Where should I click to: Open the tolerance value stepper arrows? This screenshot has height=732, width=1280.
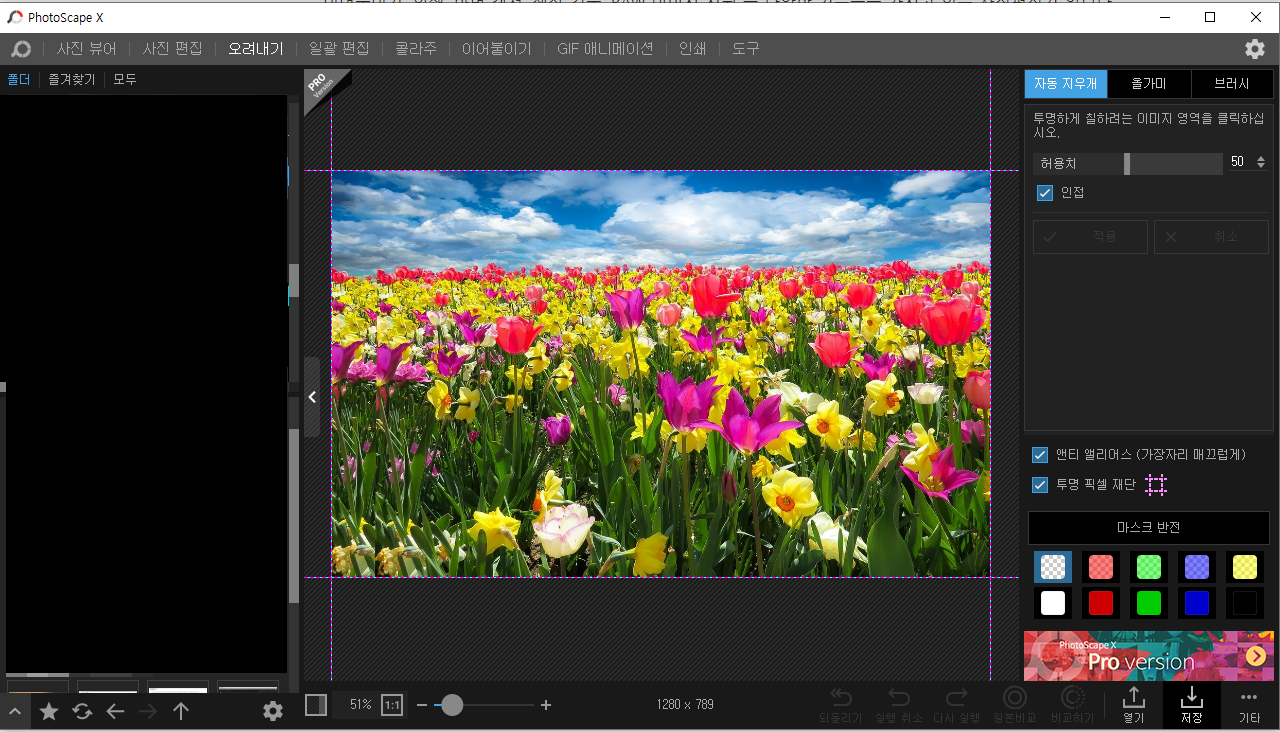click(x=1261, y=161)
